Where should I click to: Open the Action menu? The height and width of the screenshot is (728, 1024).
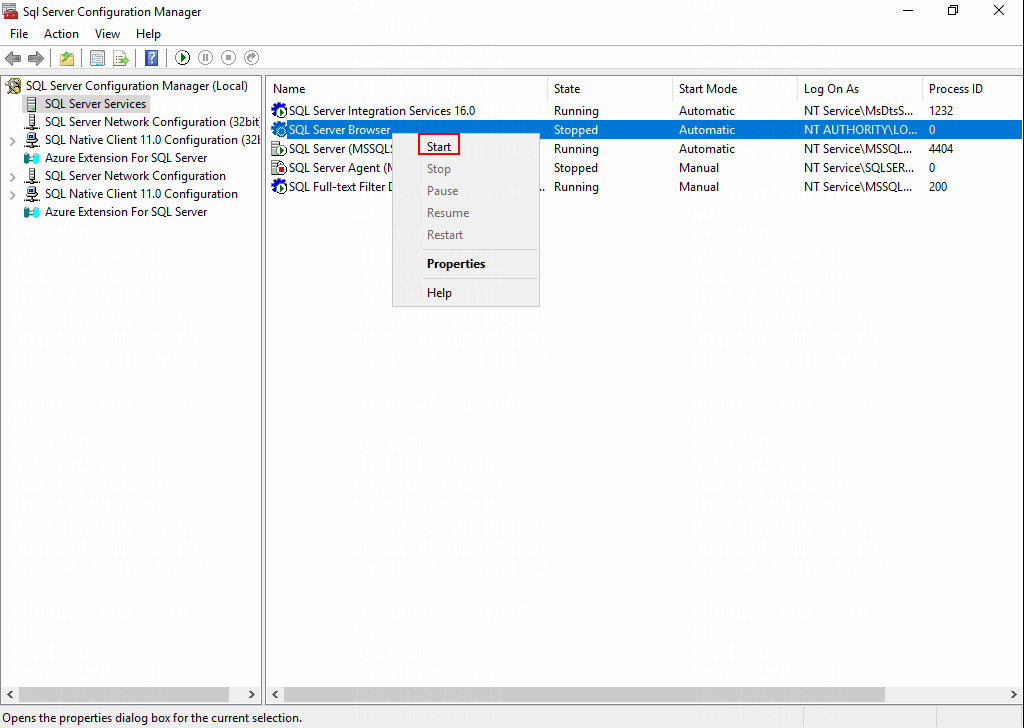61,34
